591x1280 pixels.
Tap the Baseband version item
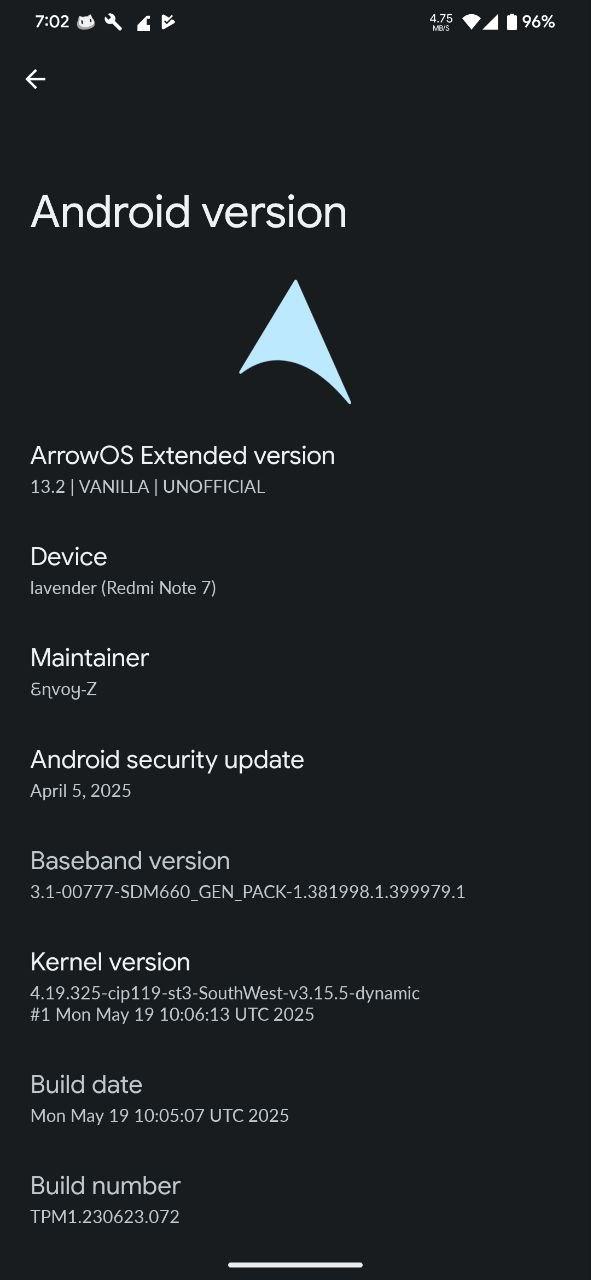point(295,875)
